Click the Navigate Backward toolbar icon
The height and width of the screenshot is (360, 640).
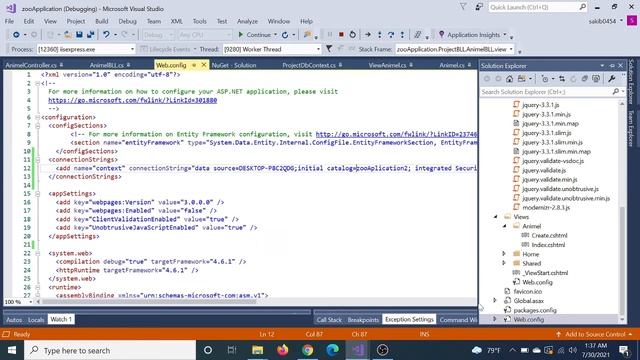pos(16,35)
